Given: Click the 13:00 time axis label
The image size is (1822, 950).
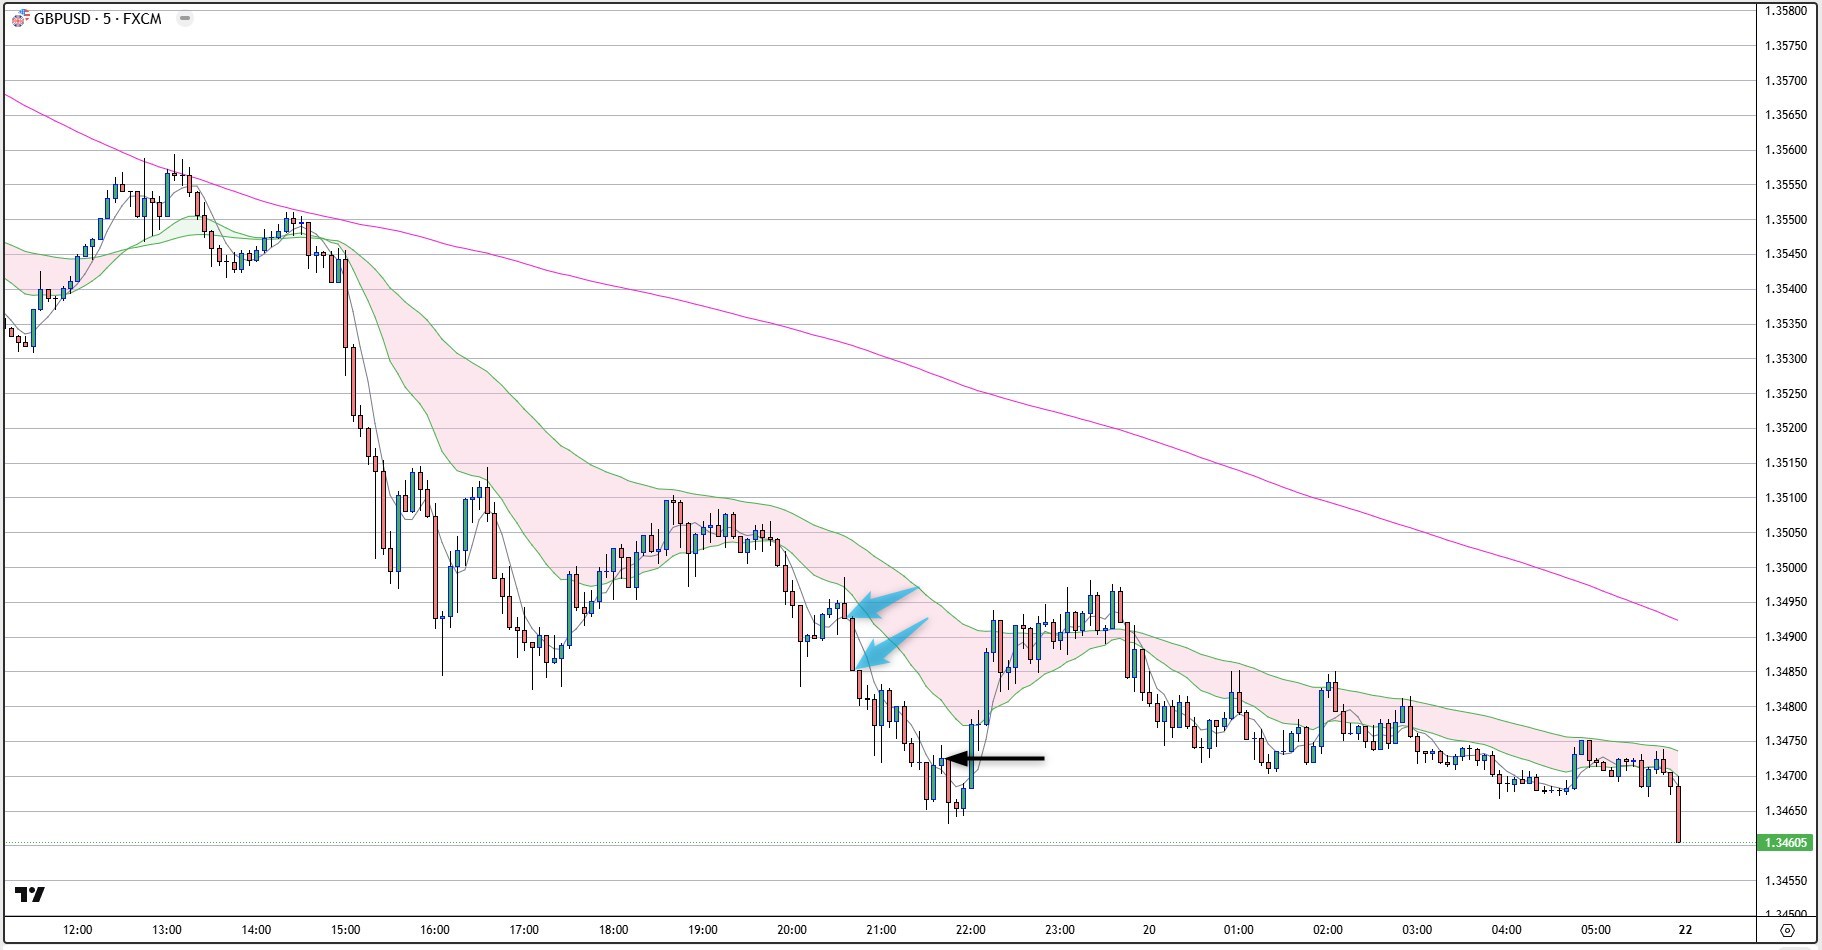Looking at the screenshot, I should (167, 930).
